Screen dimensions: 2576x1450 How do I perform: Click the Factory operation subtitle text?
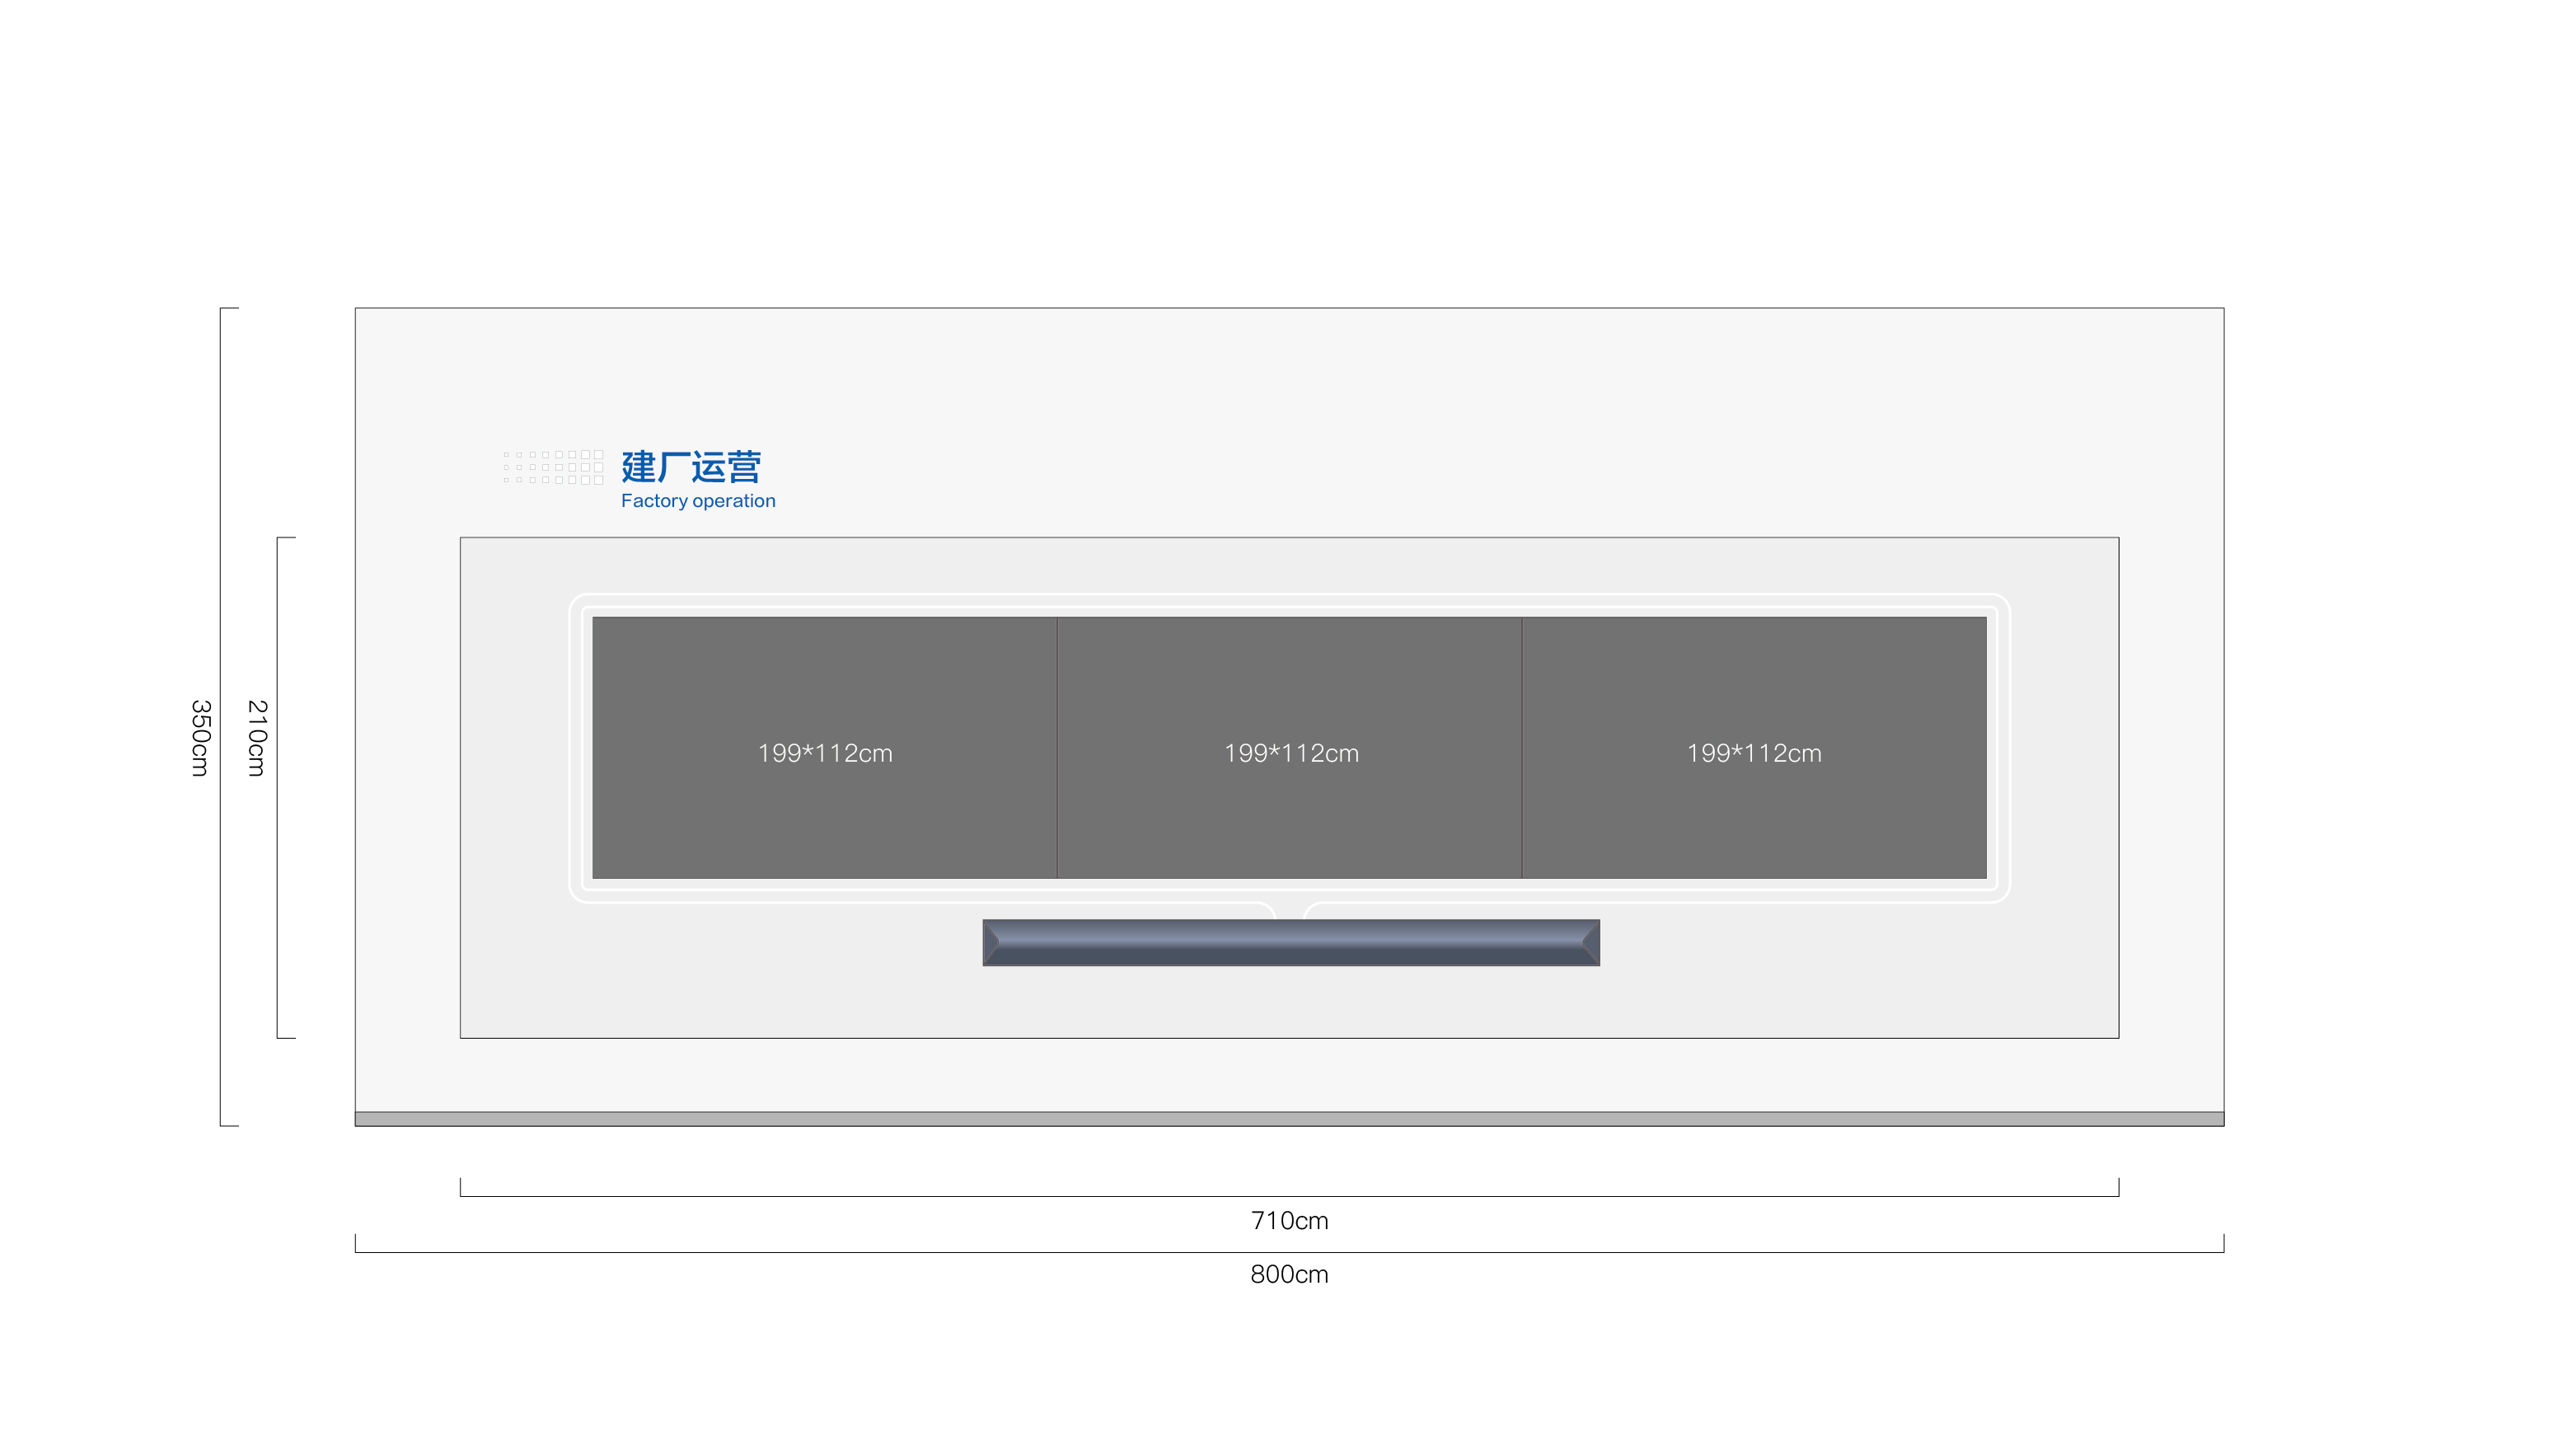(698, 501)
